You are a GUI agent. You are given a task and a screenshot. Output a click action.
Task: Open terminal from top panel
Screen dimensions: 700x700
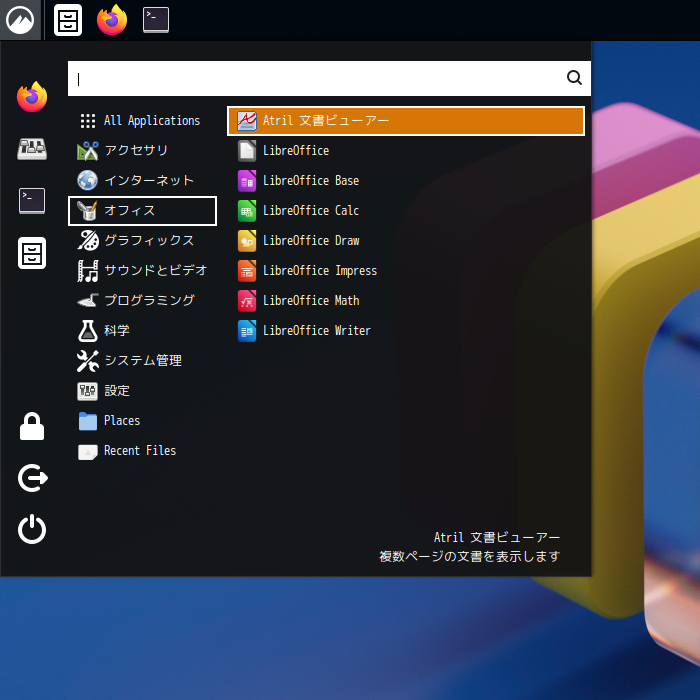[156, 20]
